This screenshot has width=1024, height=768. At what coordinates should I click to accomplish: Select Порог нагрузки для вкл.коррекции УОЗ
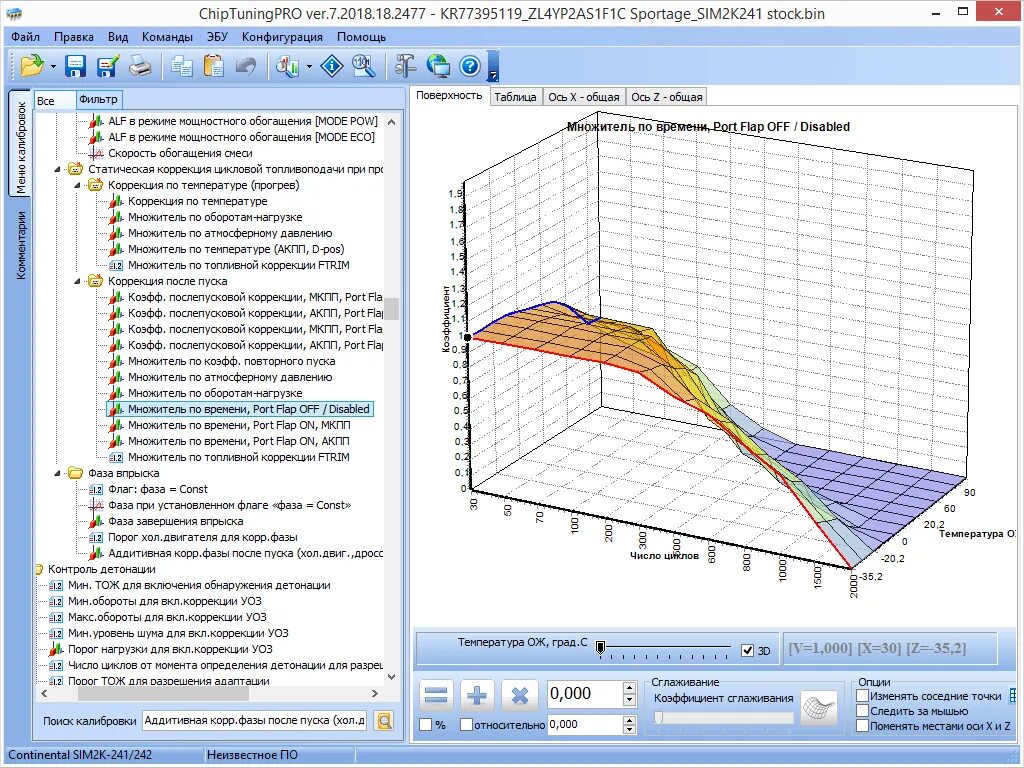pyautogui.click(x=170, y=649)
